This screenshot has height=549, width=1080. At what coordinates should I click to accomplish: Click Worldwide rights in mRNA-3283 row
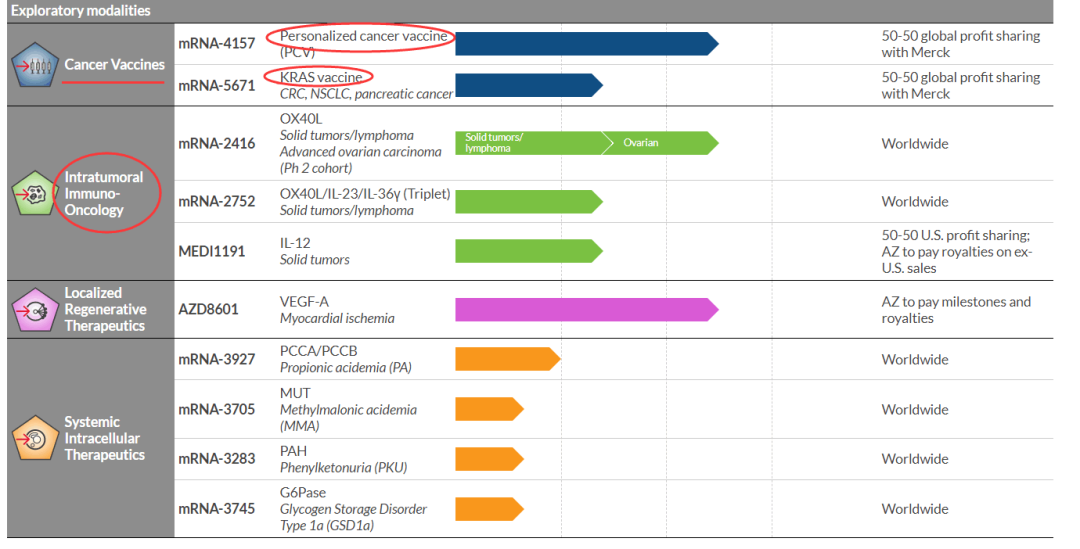point(915,459)
